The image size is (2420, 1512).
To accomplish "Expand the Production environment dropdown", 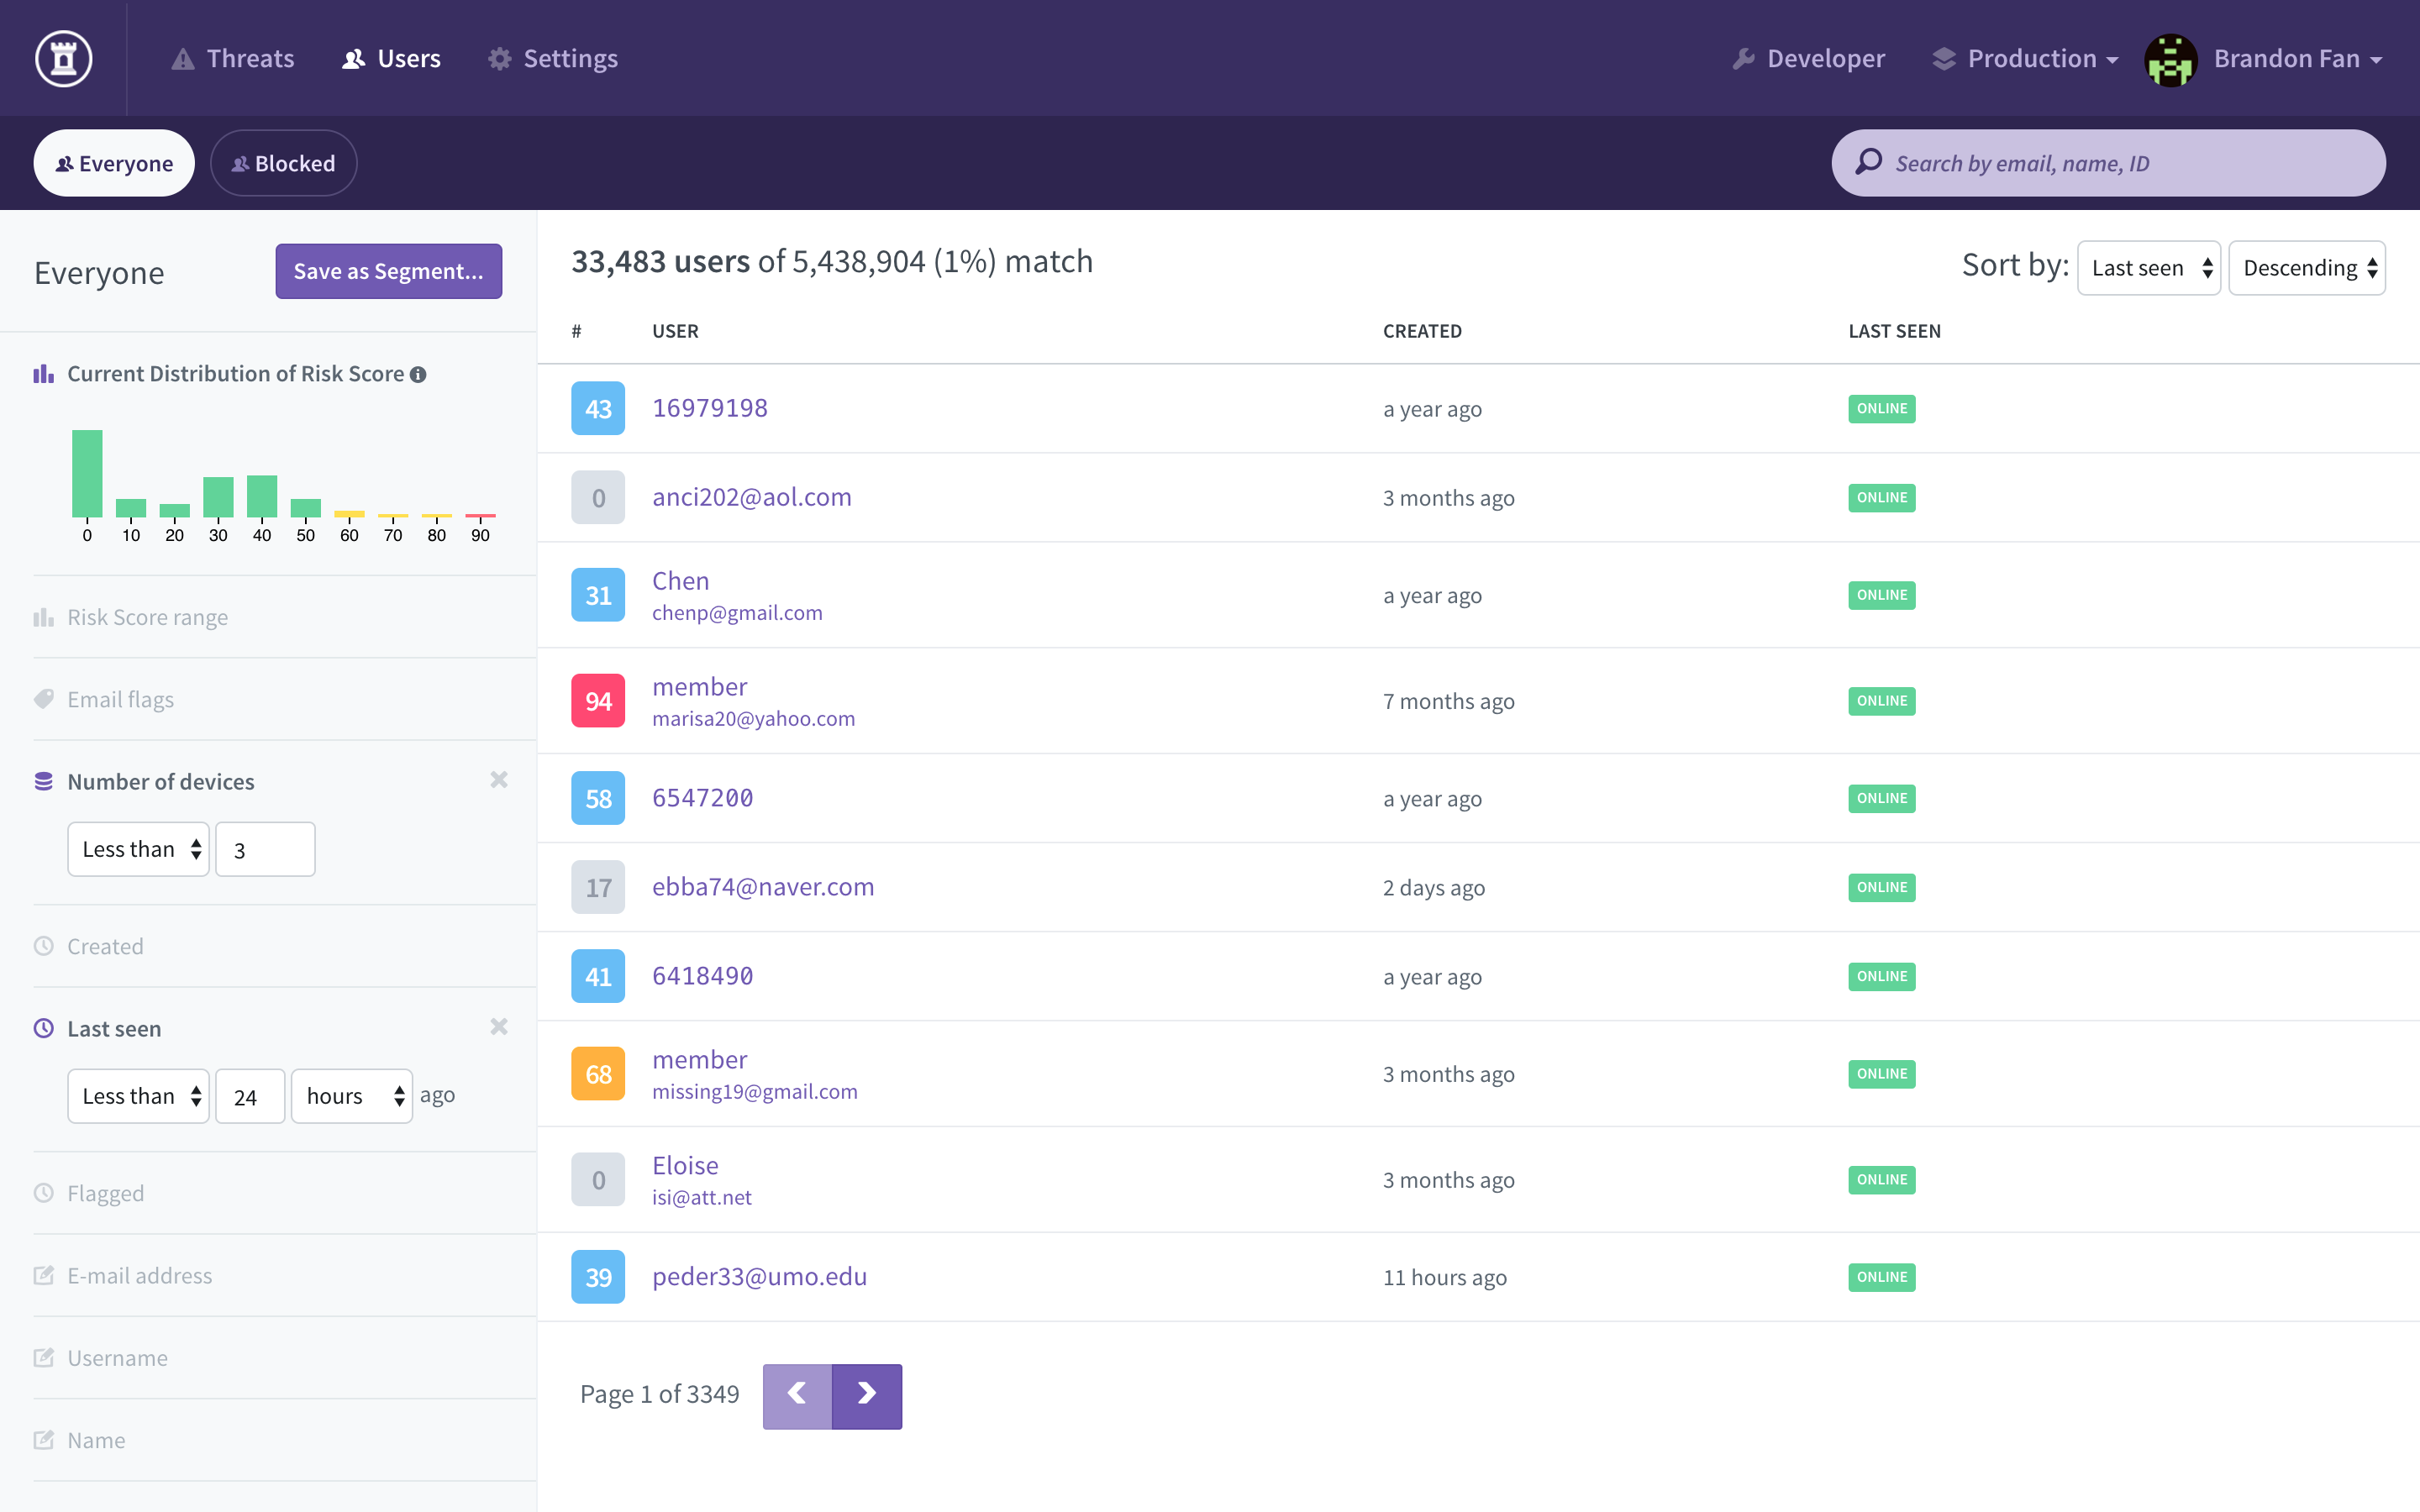I will point(2025,58).
